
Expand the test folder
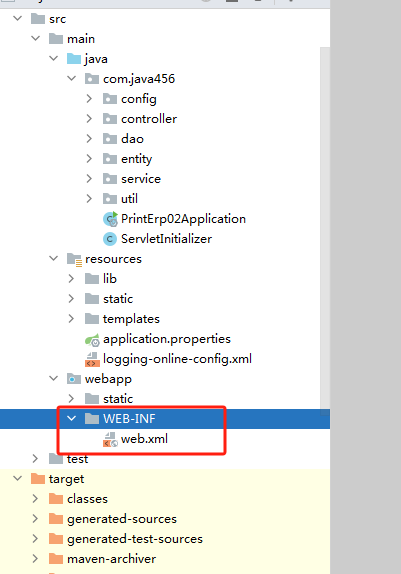tap(36, 458)
